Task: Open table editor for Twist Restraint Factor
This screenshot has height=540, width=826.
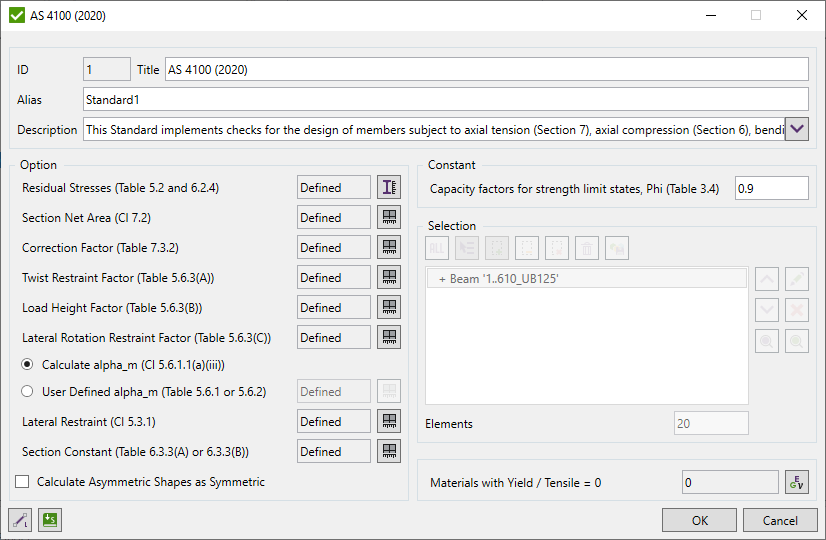Action: tap(388, 278)
